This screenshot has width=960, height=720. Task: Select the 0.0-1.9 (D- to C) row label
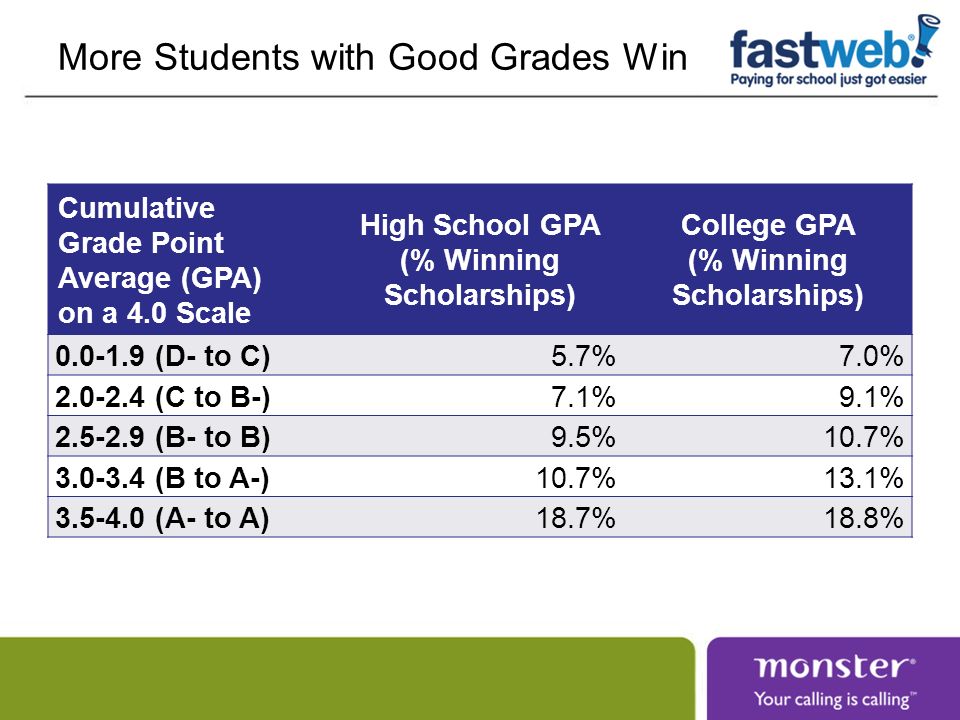click(x=163, y=356)
